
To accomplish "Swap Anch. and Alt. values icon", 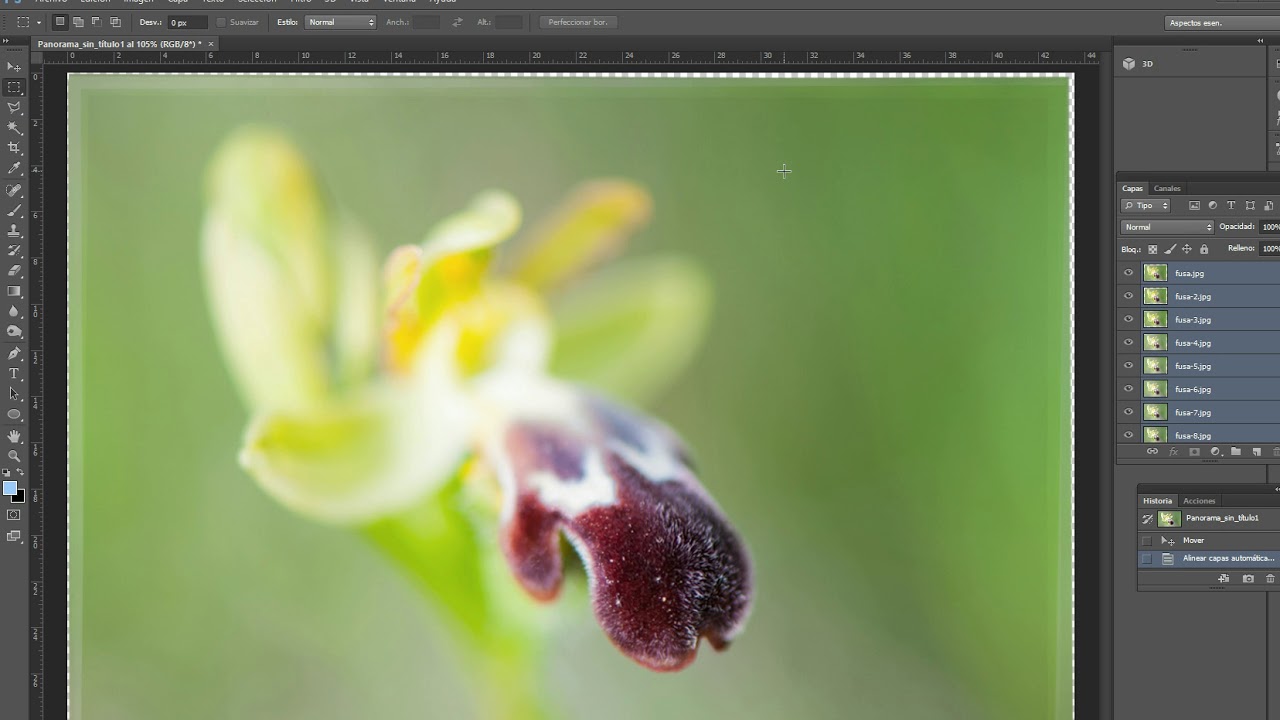I will coord(457,22).
